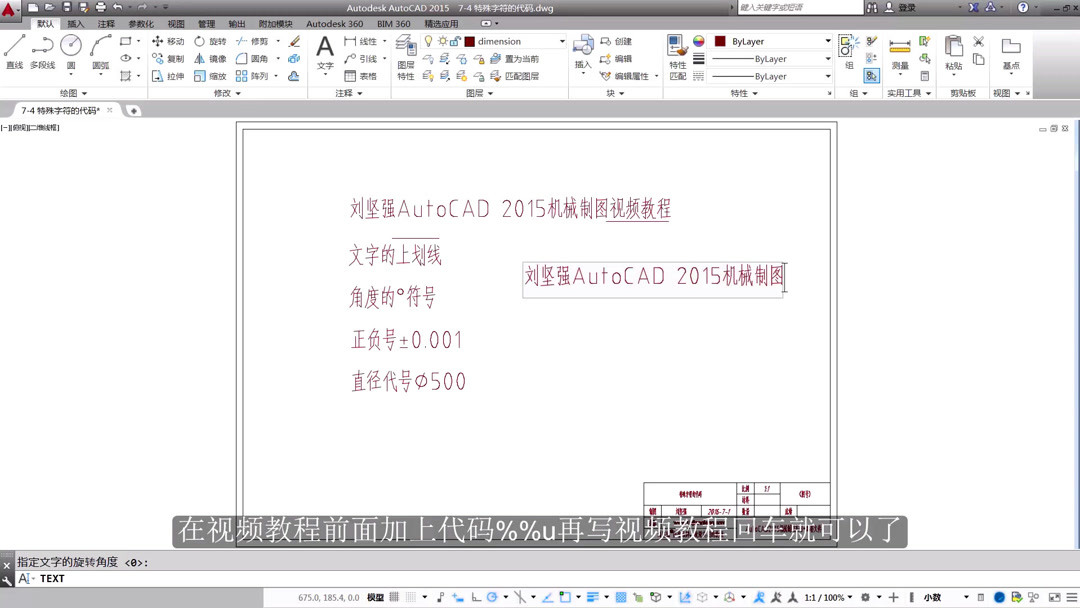
Task: Open the Autodesk 360 ribbon tab
Action: click(333, 23)
